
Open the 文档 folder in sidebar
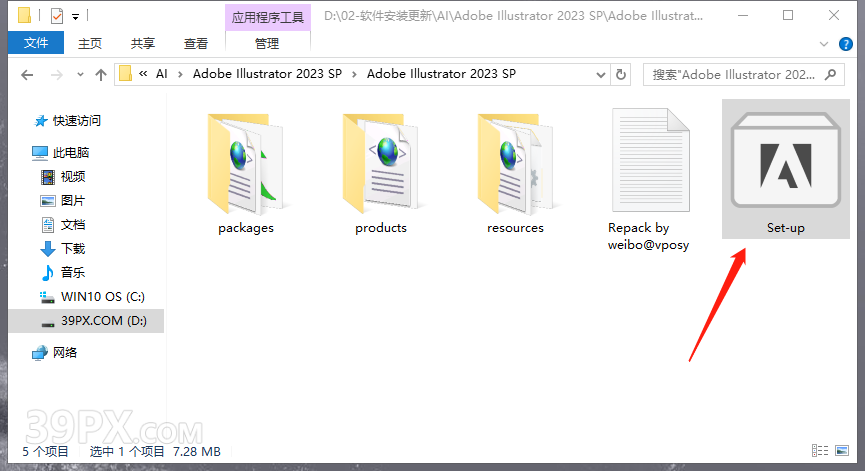pos(63,224)
